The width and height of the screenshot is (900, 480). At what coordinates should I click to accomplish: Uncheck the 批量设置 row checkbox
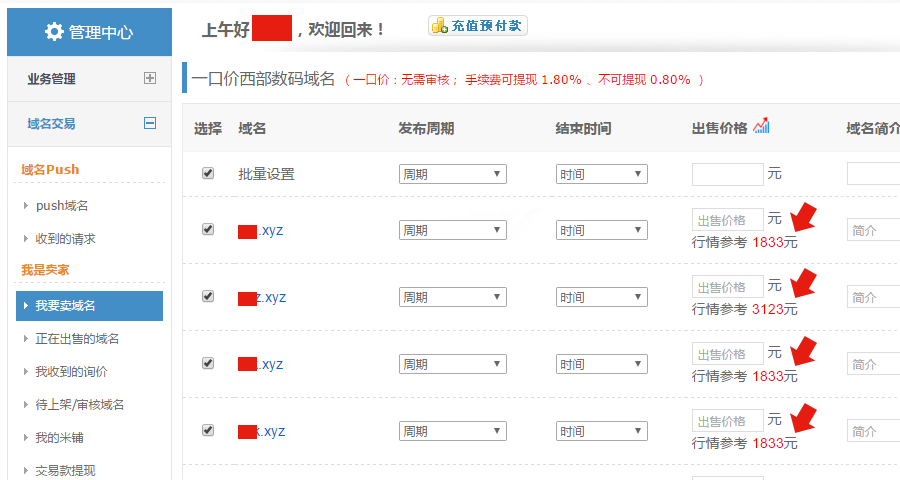tap(208, 173)
